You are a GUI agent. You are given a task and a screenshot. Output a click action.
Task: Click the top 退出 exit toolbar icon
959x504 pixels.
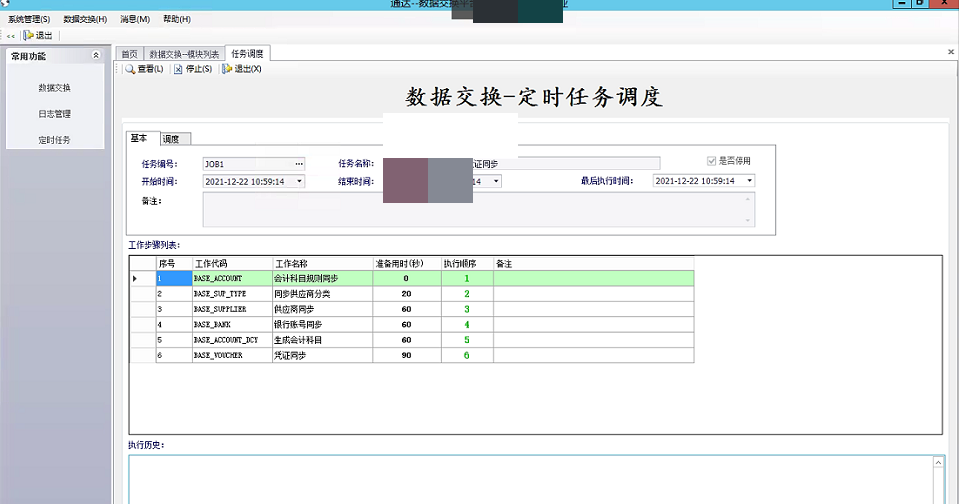29,35
